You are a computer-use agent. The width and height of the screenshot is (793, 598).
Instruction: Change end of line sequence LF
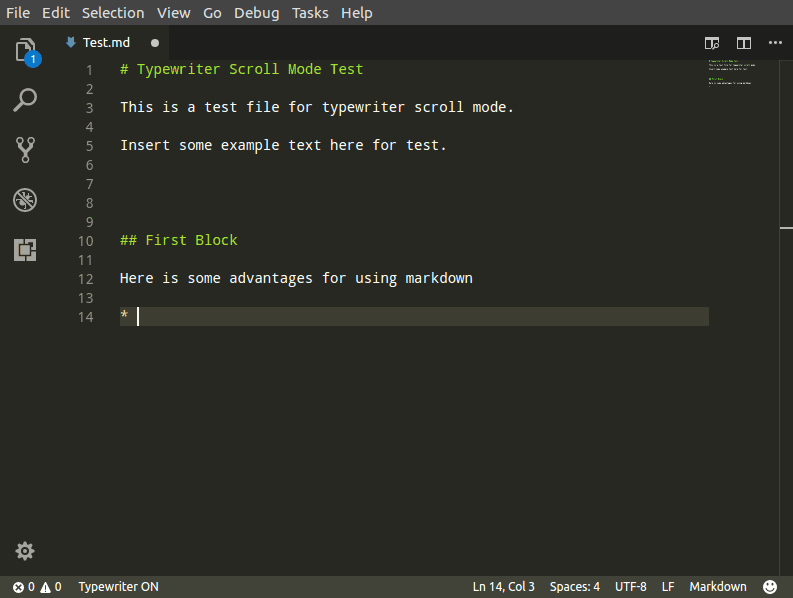tap(668, 587)
